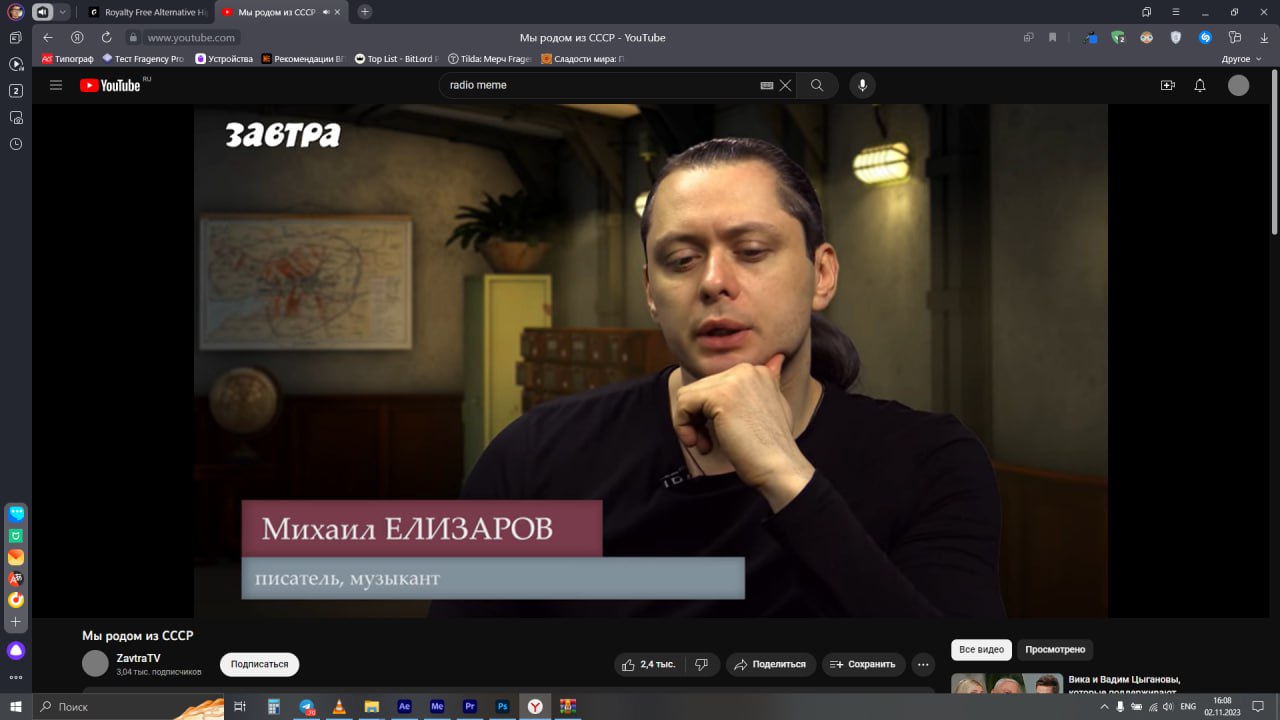Open Alice assistant in the sidebar

coord(16,651)
